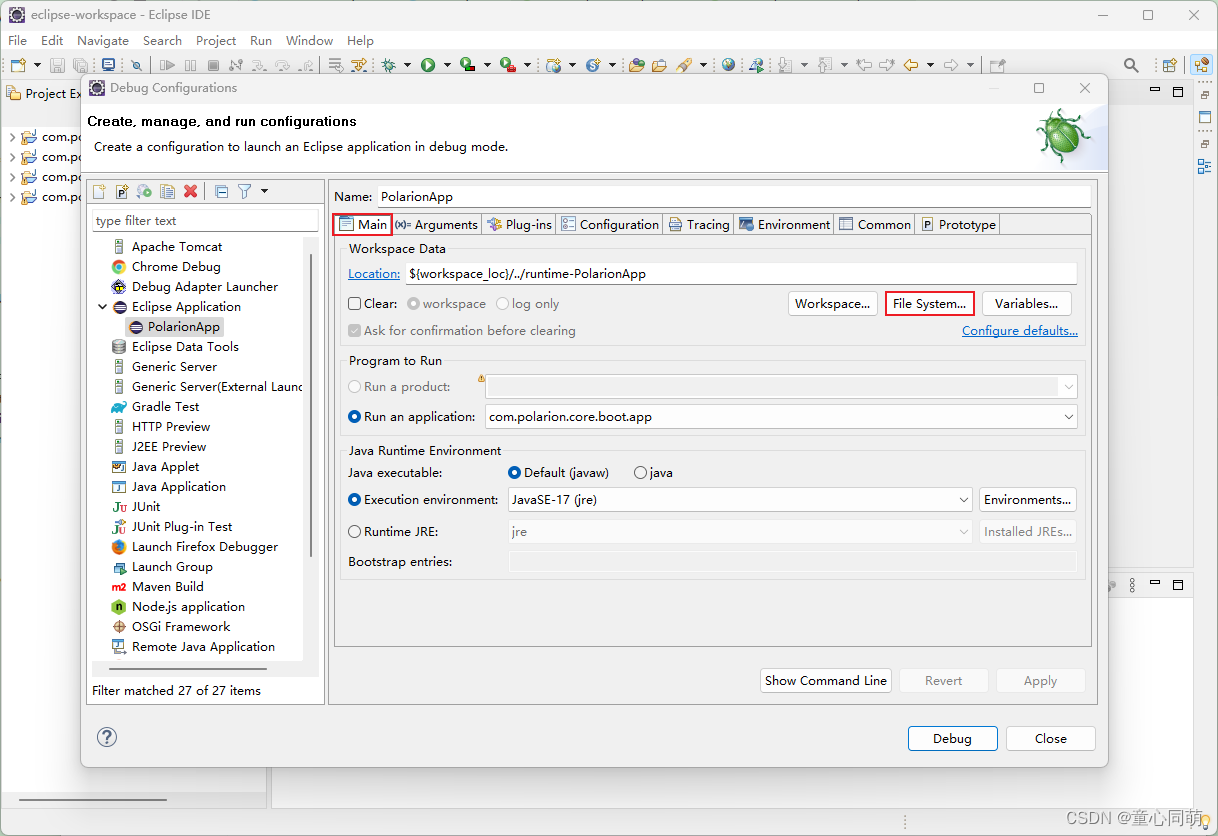Switch to Tracing tab
This screenshot has width=1218, height=836.
699,224
